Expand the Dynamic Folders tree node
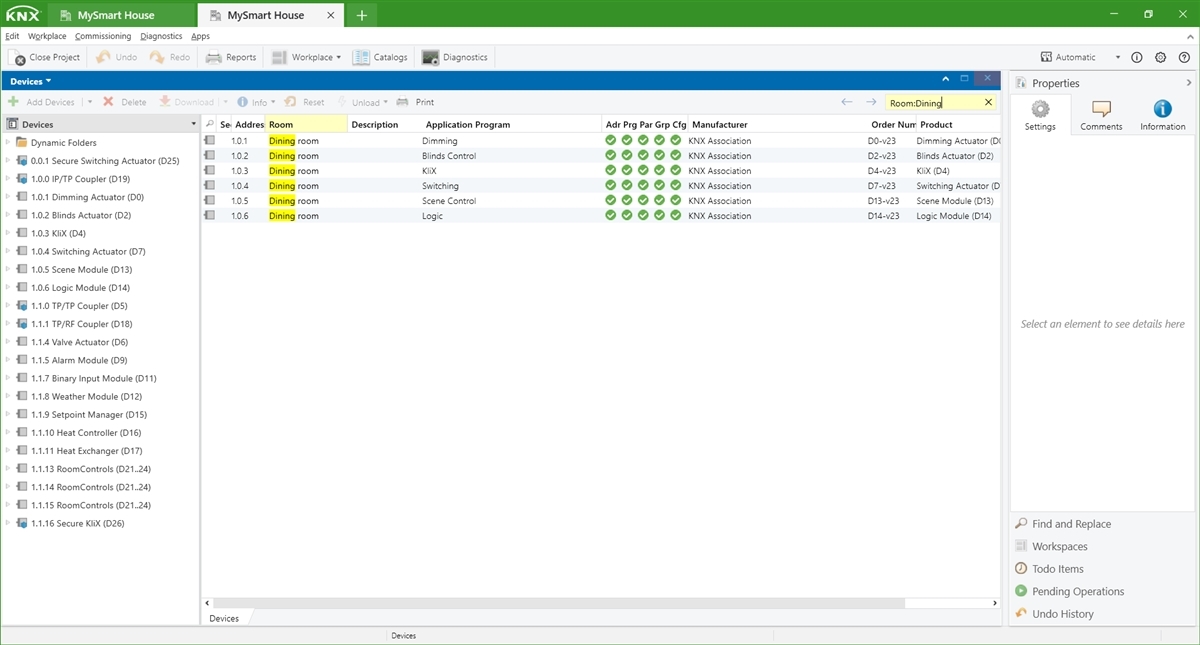 8,143
